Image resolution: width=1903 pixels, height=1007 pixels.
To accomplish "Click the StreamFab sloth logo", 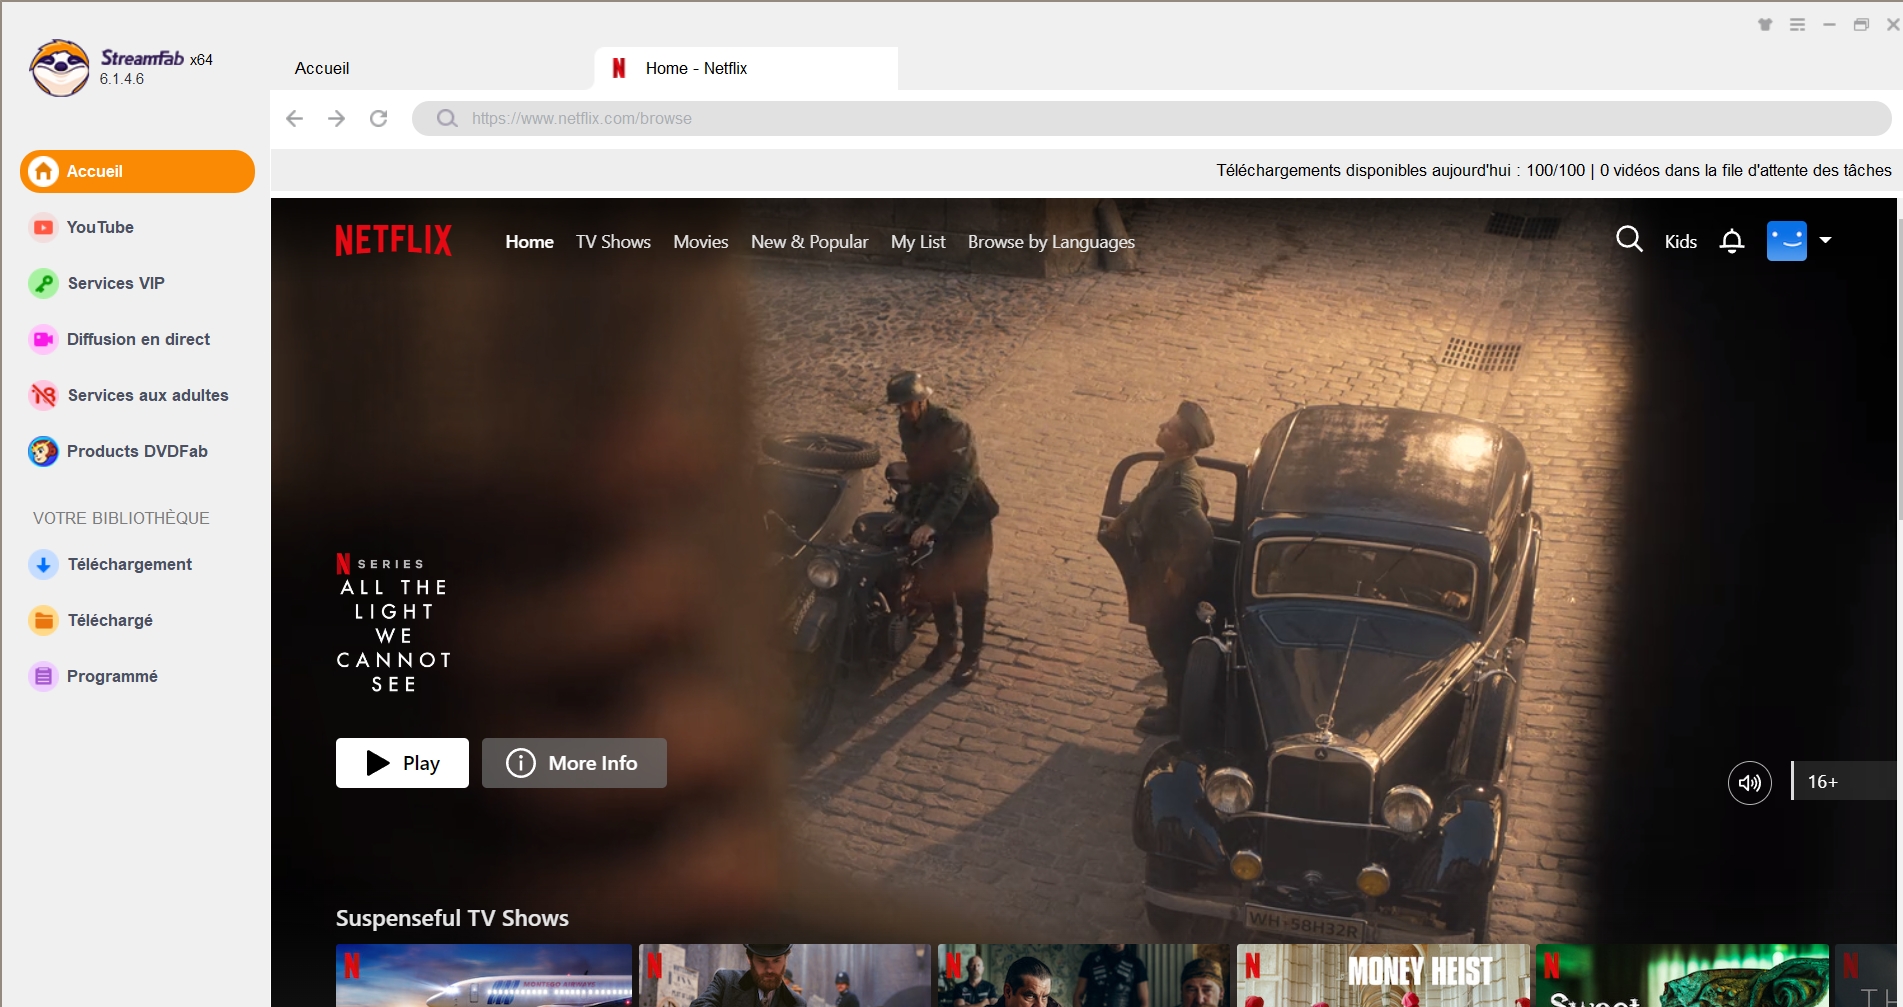I will (60, 68).
